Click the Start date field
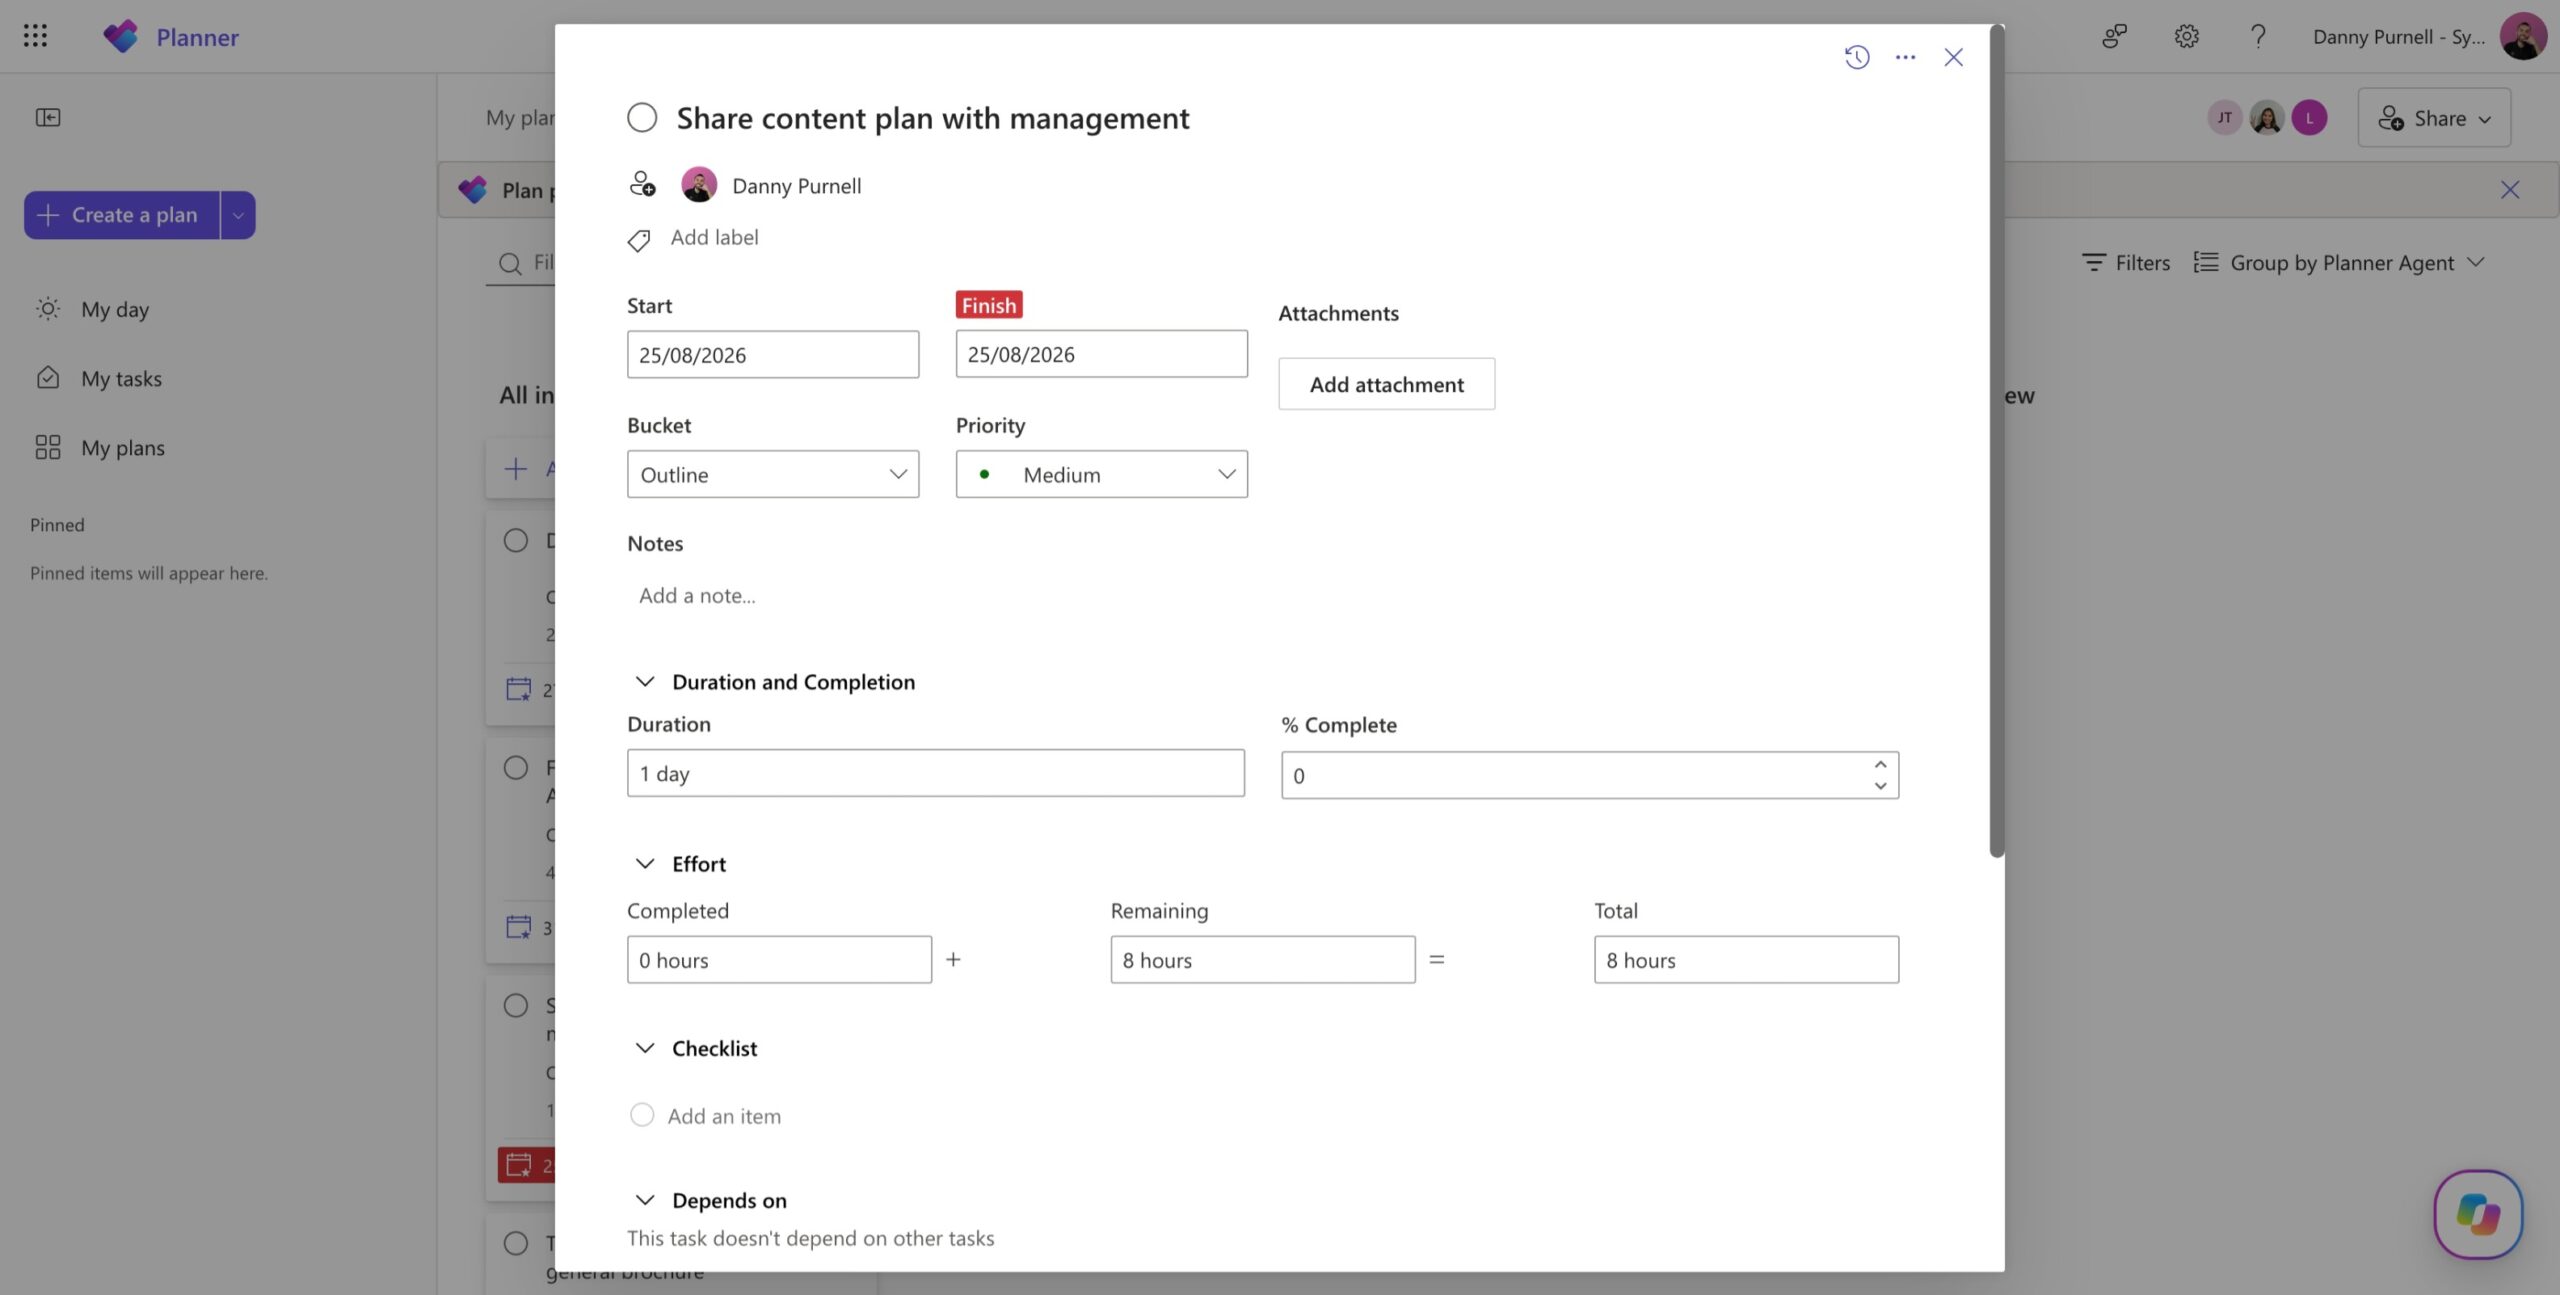The image size is (2560, 1295). [x=773, y=354]
